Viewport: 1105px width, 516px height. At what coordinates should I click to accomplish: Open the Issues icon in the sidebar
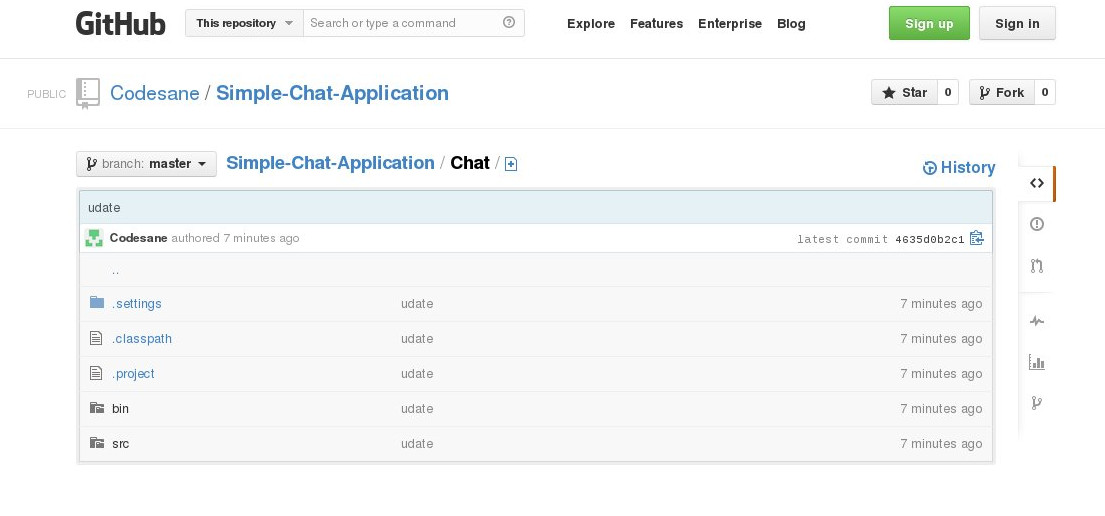pos(1036,224)
